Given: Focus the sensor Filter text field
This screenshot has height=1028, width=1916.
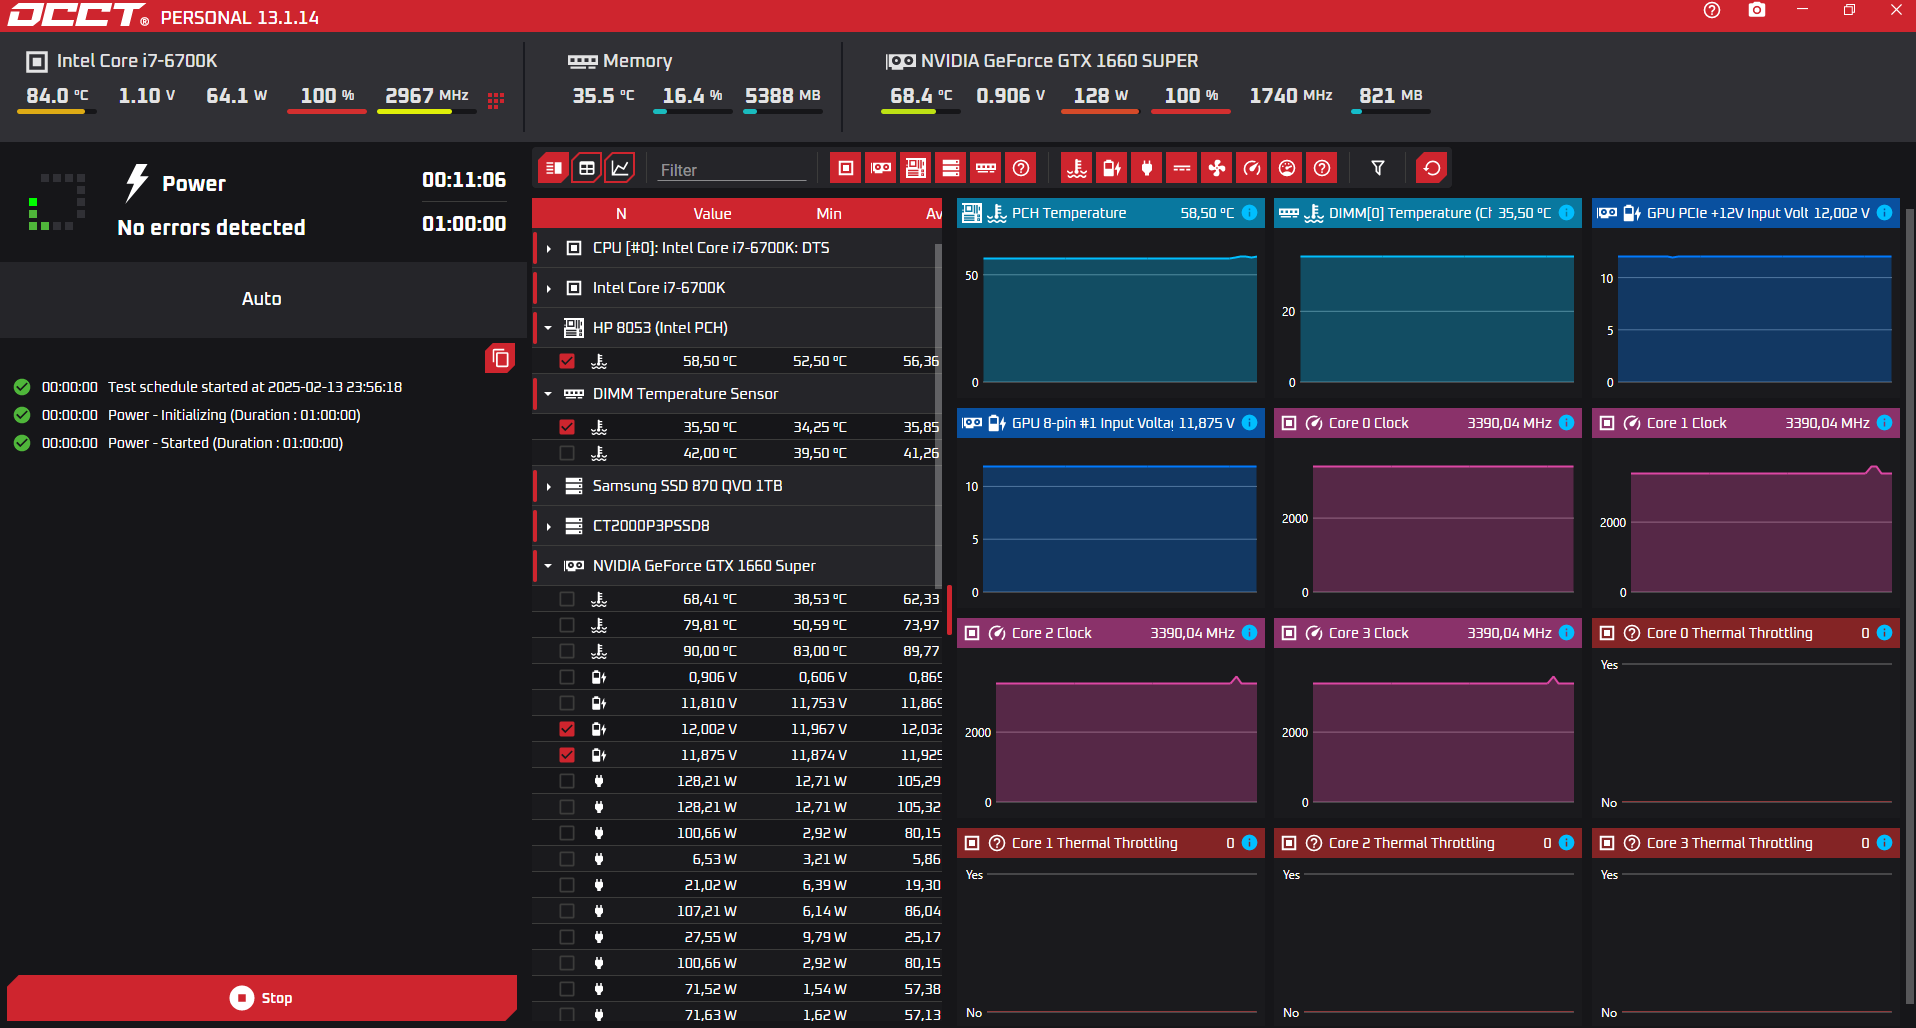Looking at the screenshot, I should point(732,170).
